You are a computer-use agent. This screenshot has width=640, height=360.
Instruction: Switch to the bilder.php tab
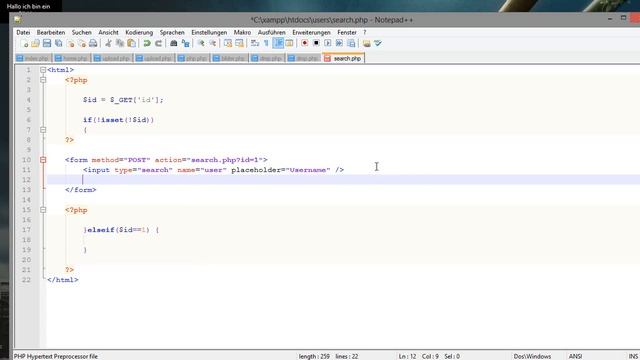(229, 58)
